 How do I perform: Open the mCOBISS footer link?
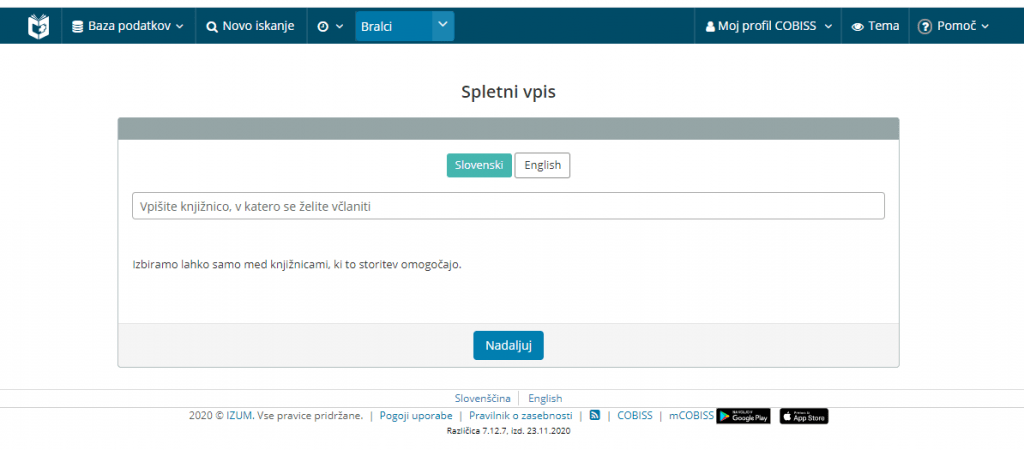click(692, 415)
